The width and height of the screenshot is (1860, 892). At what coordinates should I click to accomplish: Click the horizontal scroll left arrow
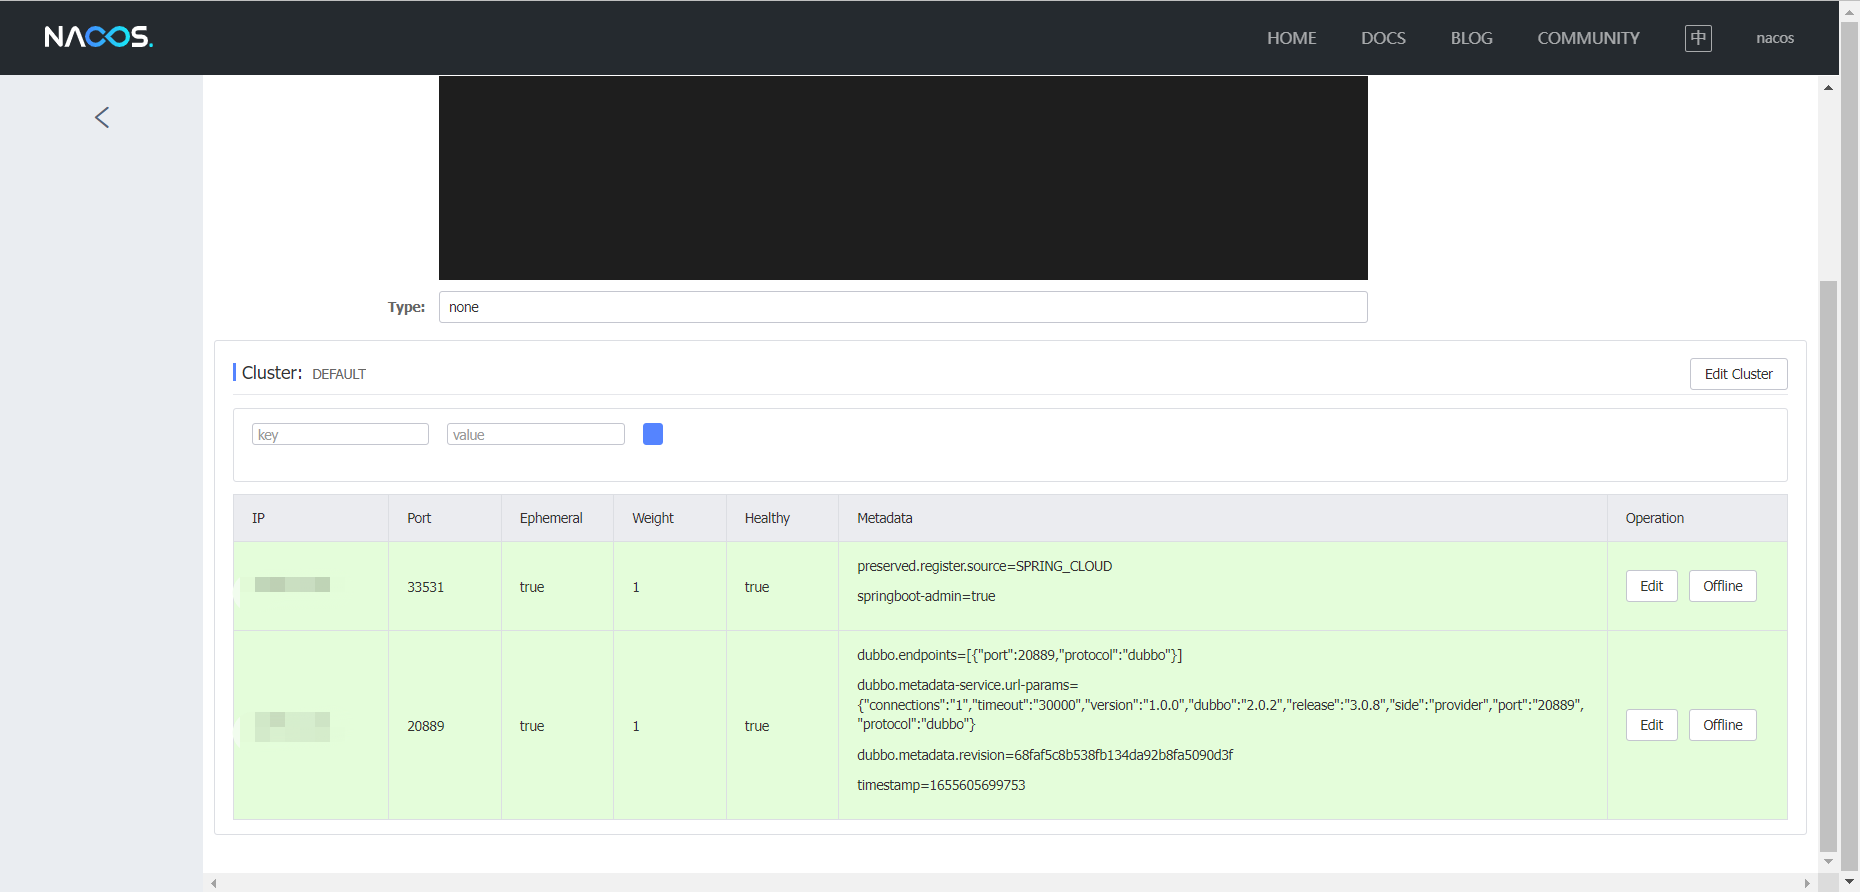[214, 883]
